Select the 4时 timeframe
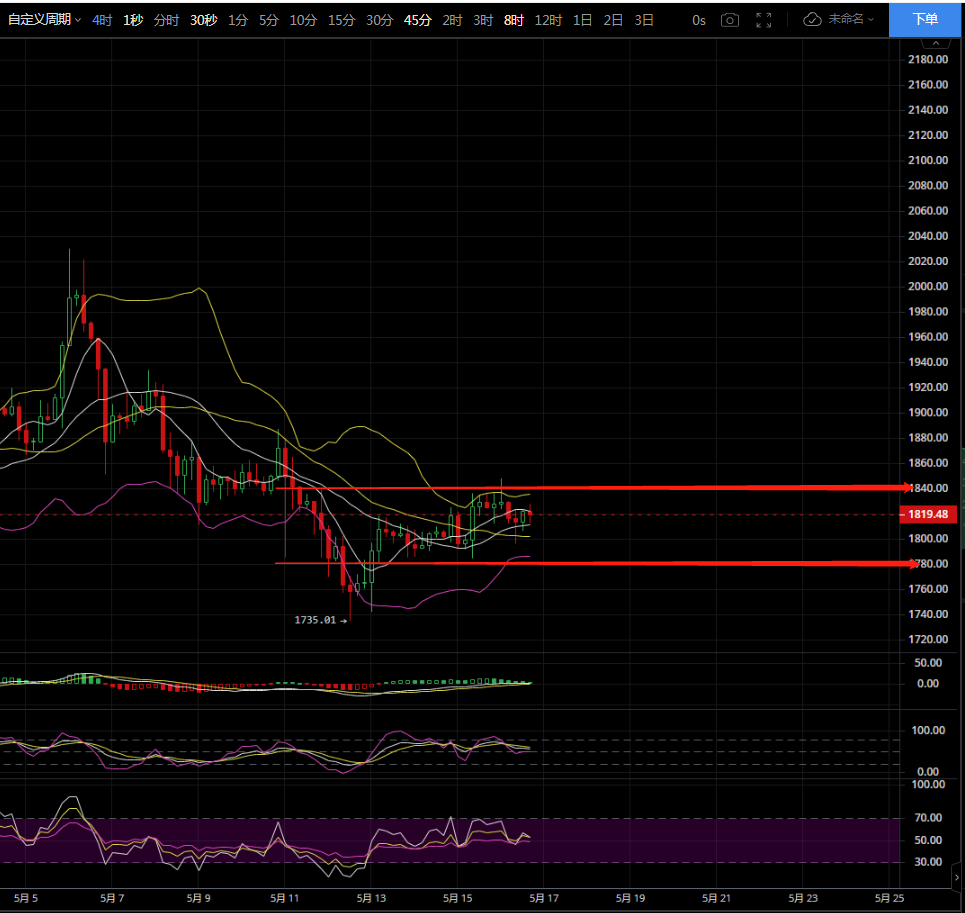Screen dimensions: 965x913 click(102, 20)
